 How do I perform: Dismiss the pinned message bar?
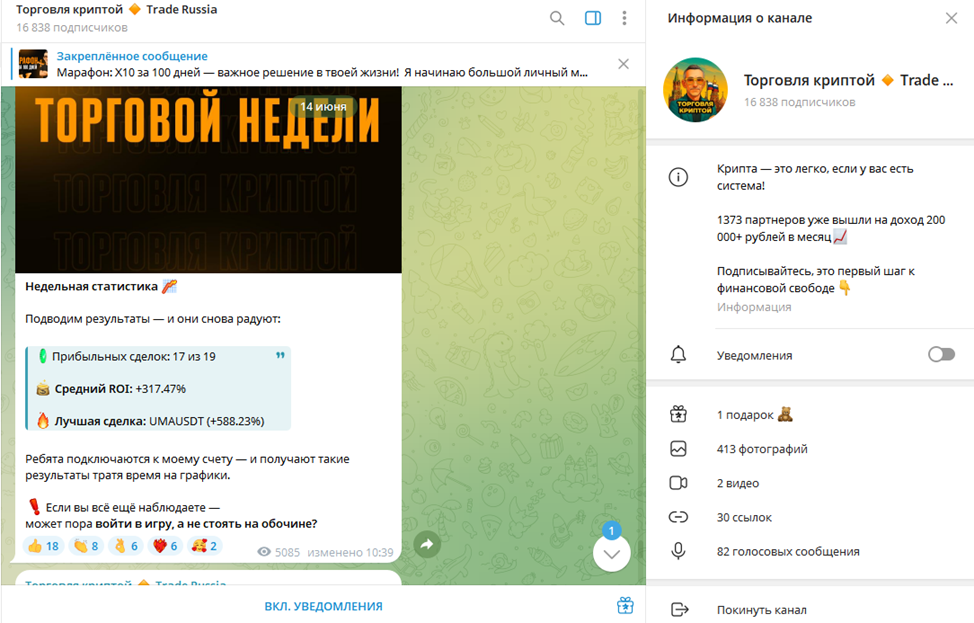pyautogui.click(x=624, y=64)
